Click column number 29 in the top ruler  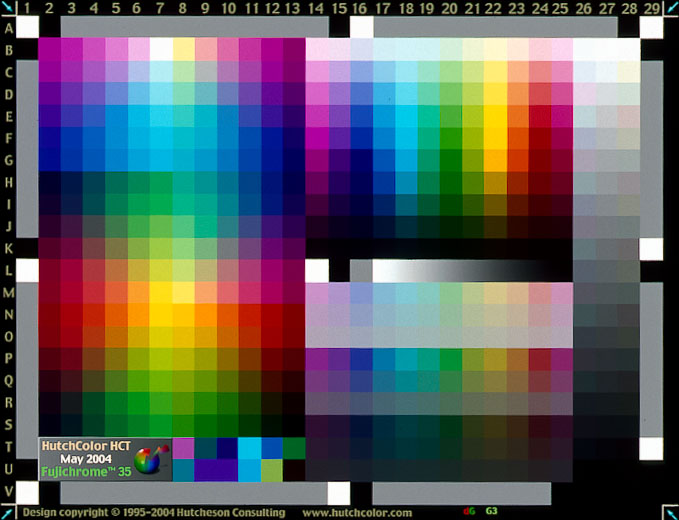(651, 8)
